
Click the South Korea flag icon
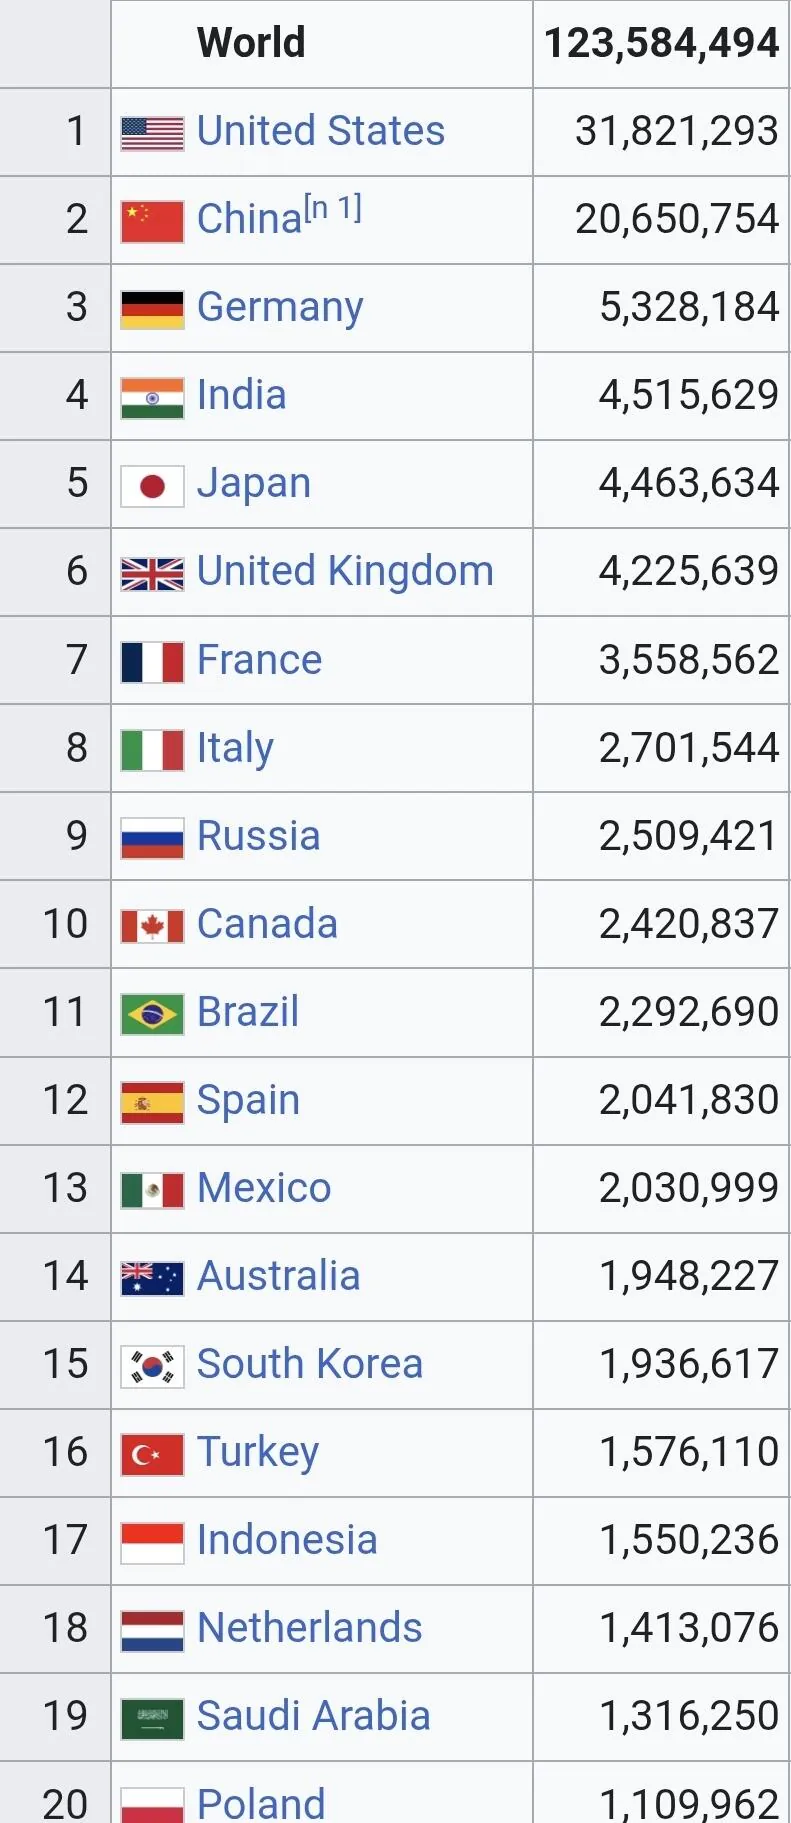coord(152,1366)
